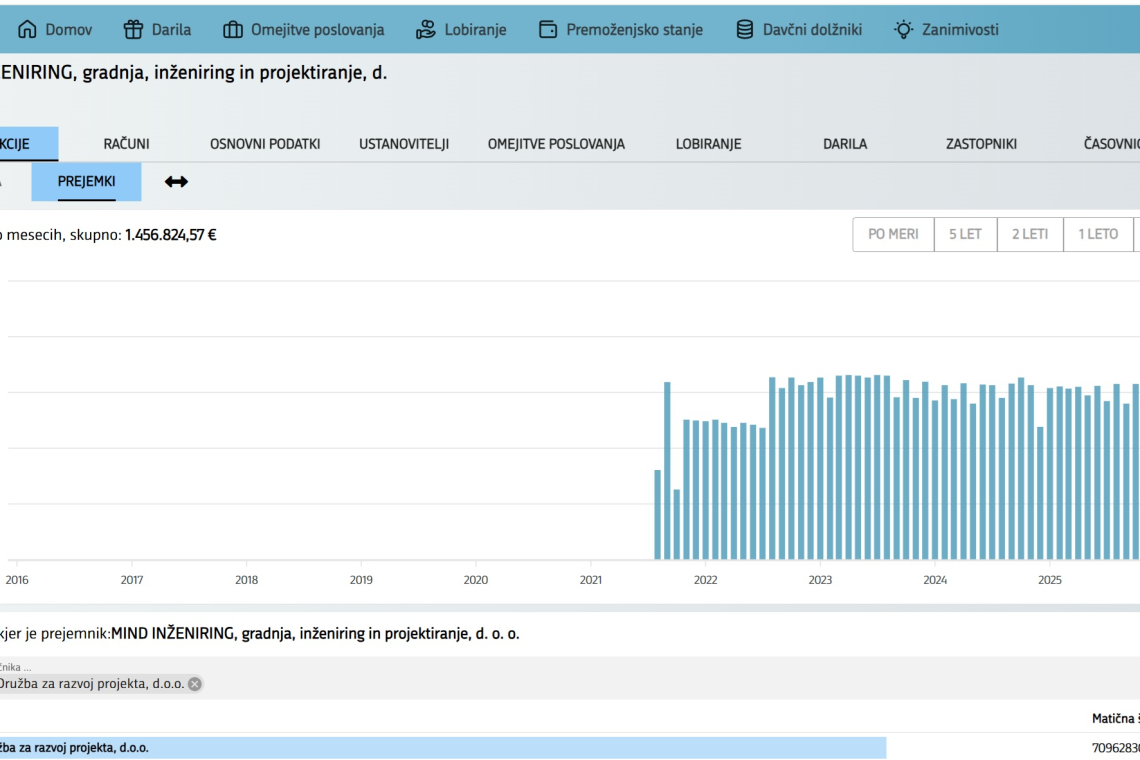
Task: Choose the 2 LETI range button
Action: pyautogui.click(x=1030, y=234)
